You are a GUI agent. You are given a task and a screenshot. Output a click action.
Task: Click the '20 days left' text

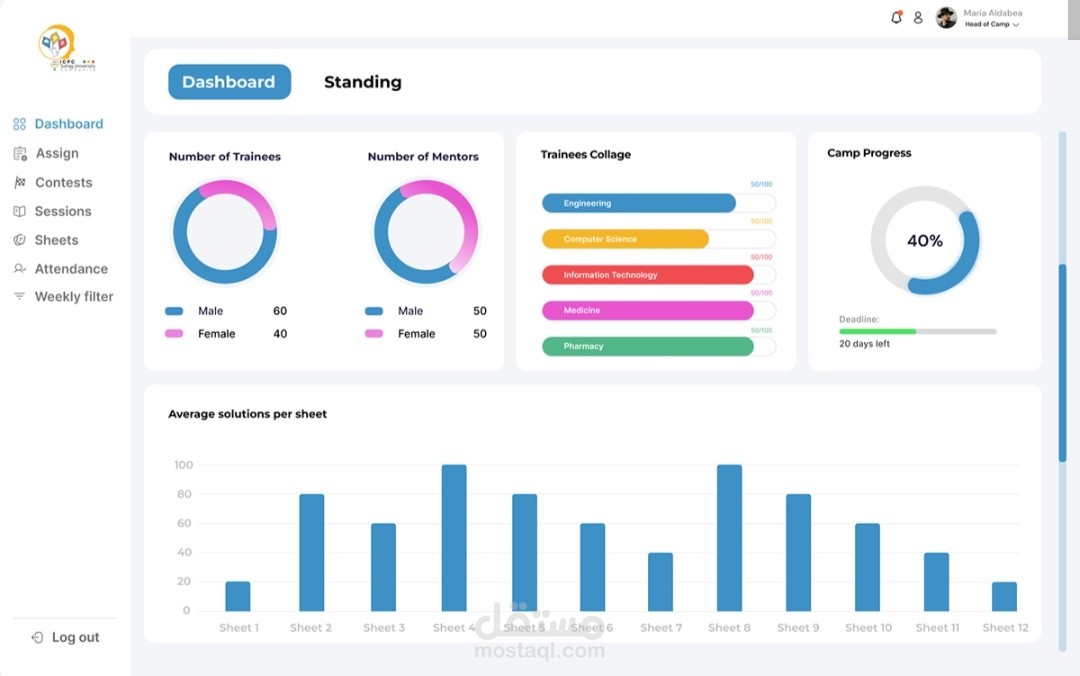(x=864, y=344)
